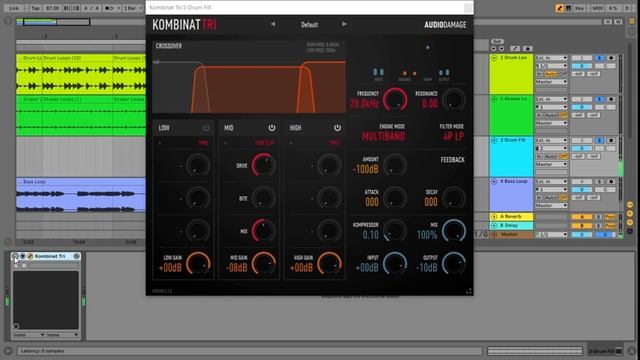This screenshot has width=640, height=360.
Task: Click the Bass Loop clip in arrangement
Action: coord(81,195)
